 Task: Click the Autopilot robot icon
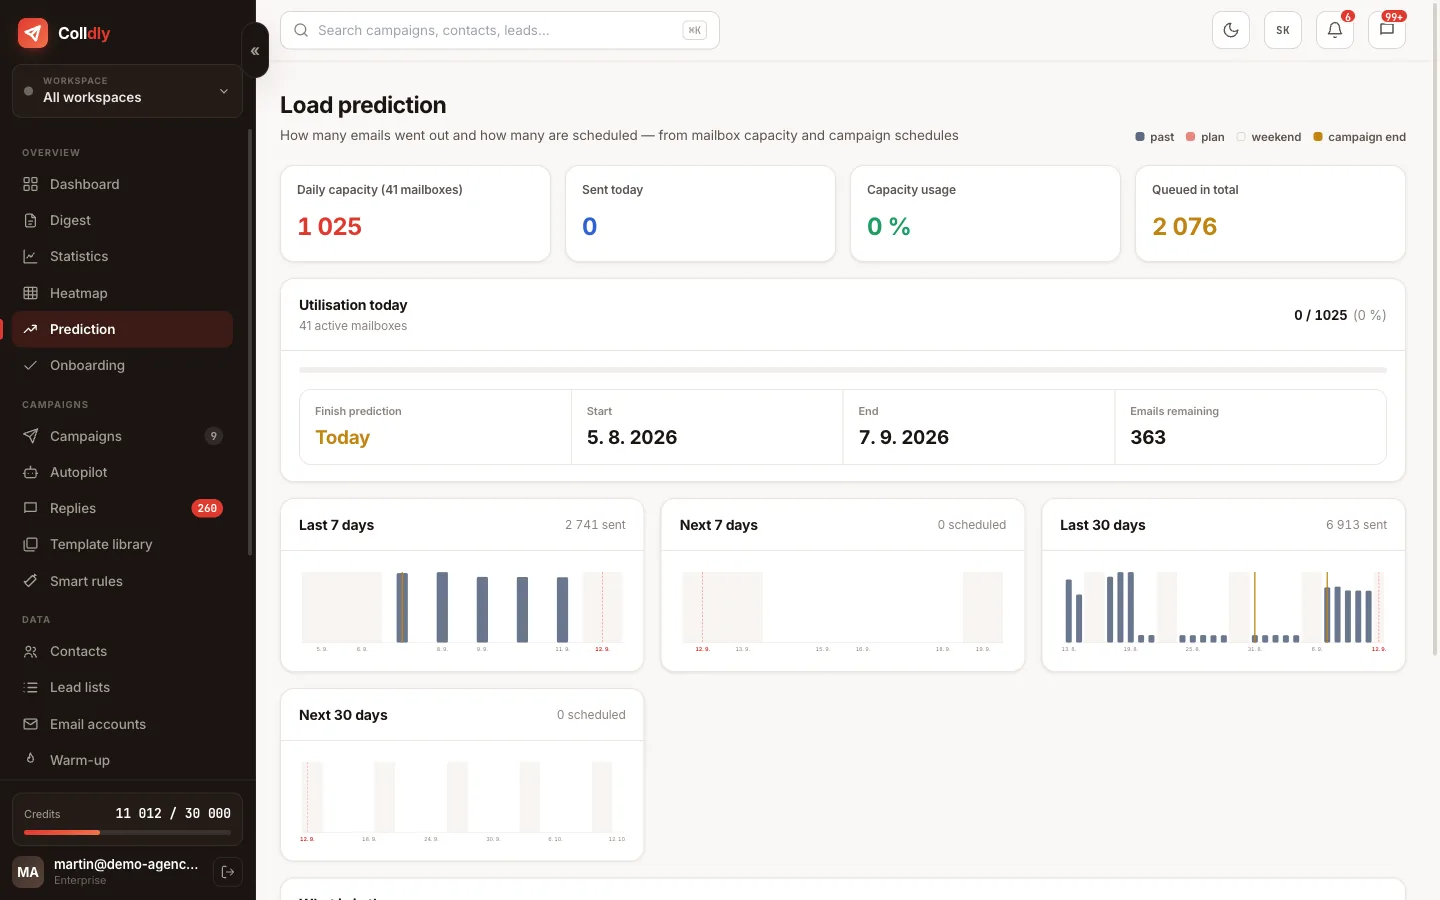[30, 472]
